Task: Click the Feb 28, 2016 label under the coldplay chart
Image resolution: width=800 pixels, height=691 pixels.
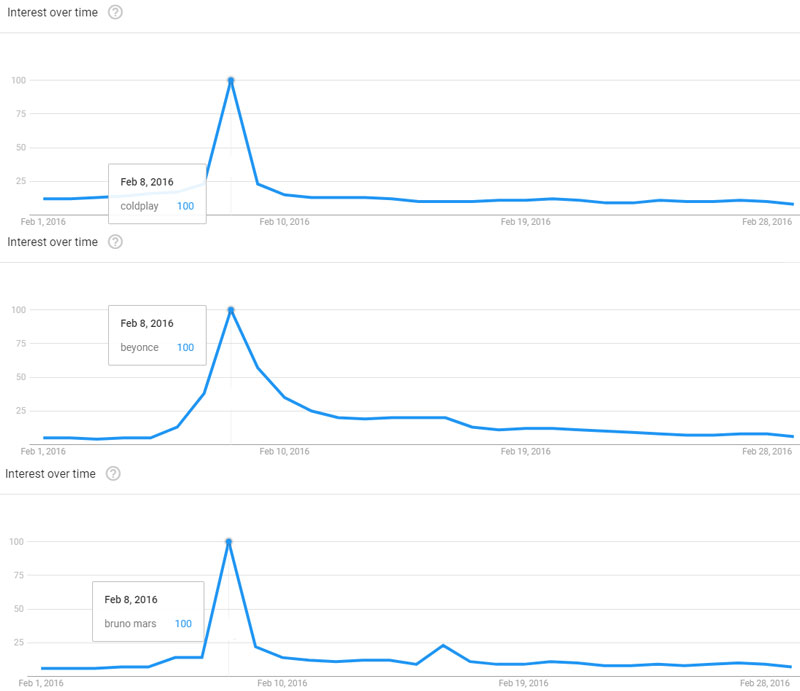Action: coord(767,221)
